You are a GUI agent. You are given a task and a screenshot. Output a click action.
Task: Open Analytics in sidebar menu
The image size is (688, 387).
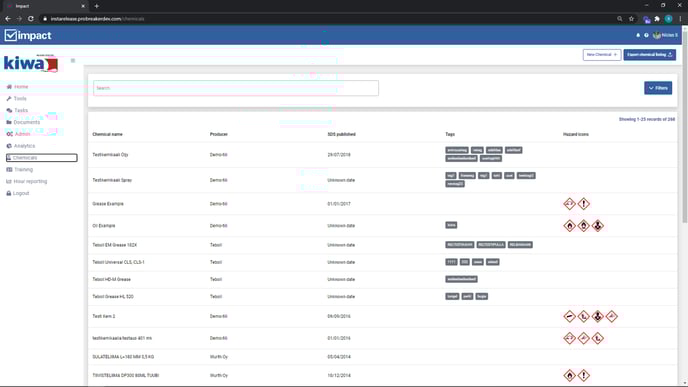point(24,146)
